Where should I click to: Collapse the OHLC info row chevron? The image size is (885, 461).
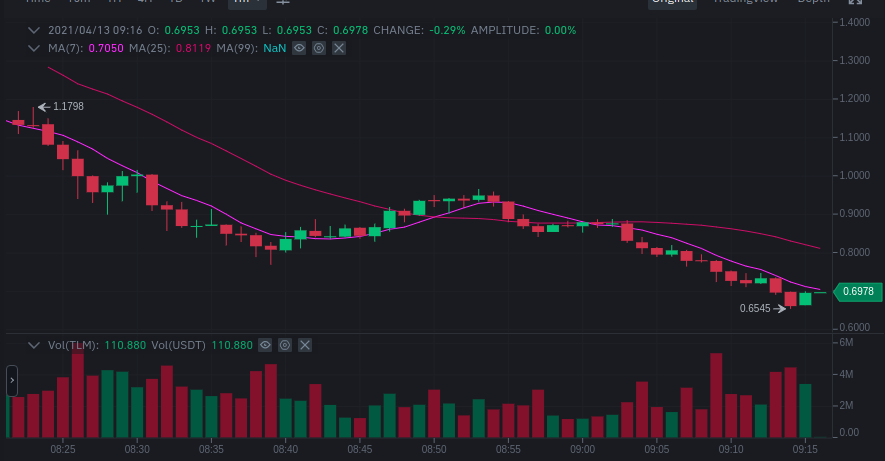(x=34, y=30)
